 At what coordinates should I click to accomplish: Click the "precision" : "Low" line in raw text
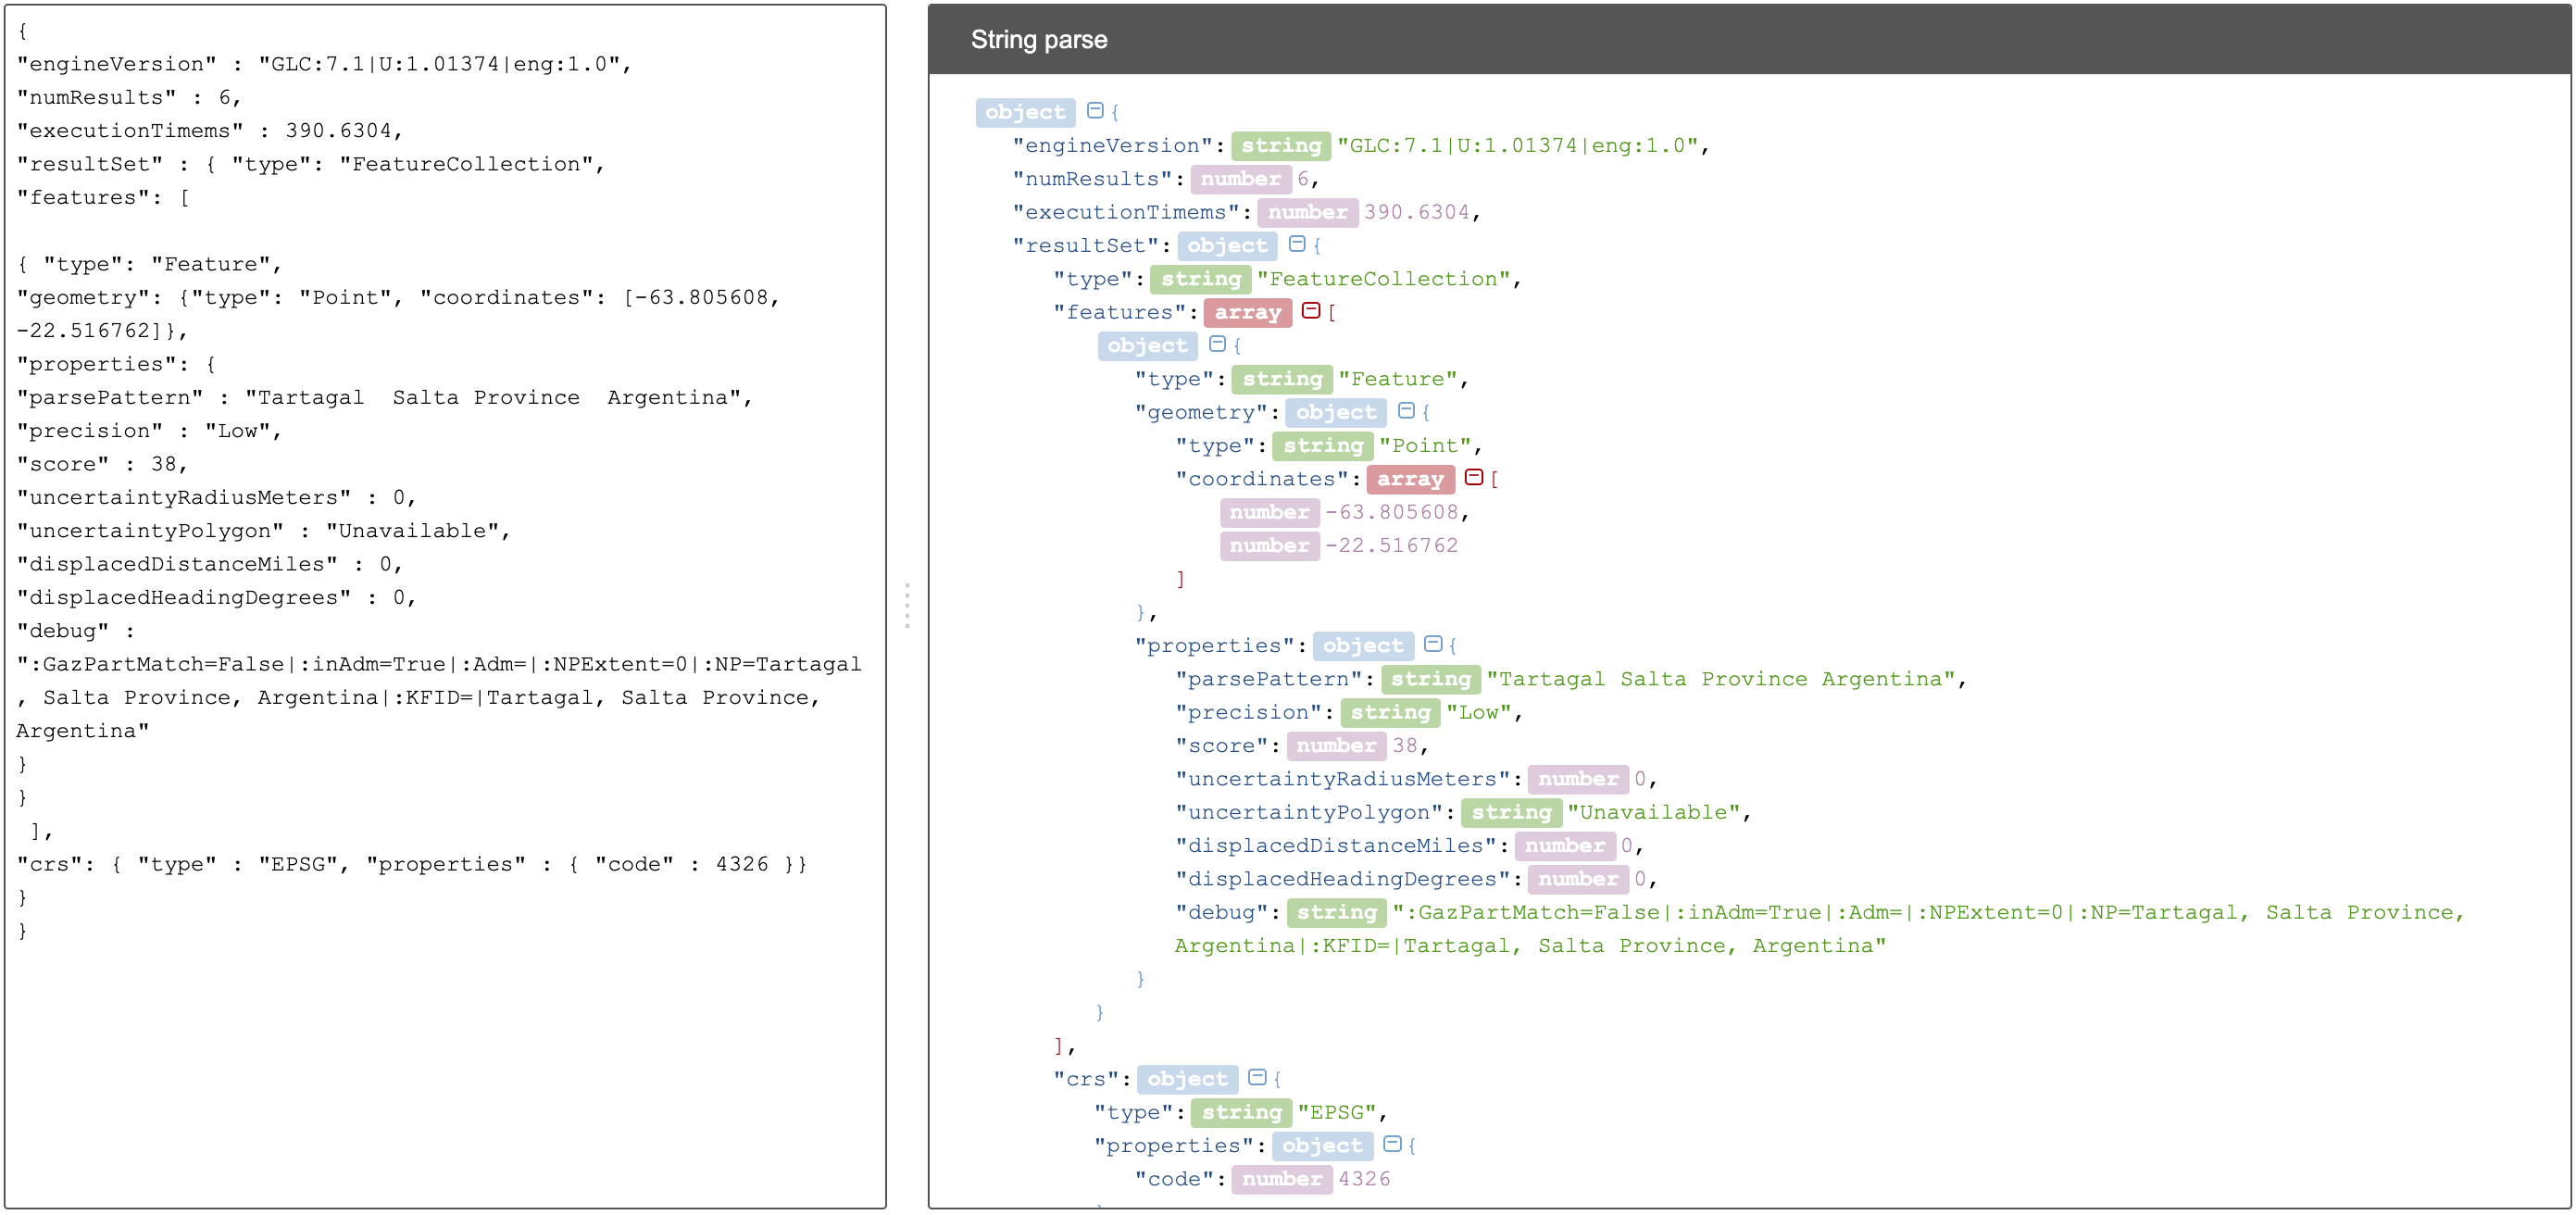(149, 431)
